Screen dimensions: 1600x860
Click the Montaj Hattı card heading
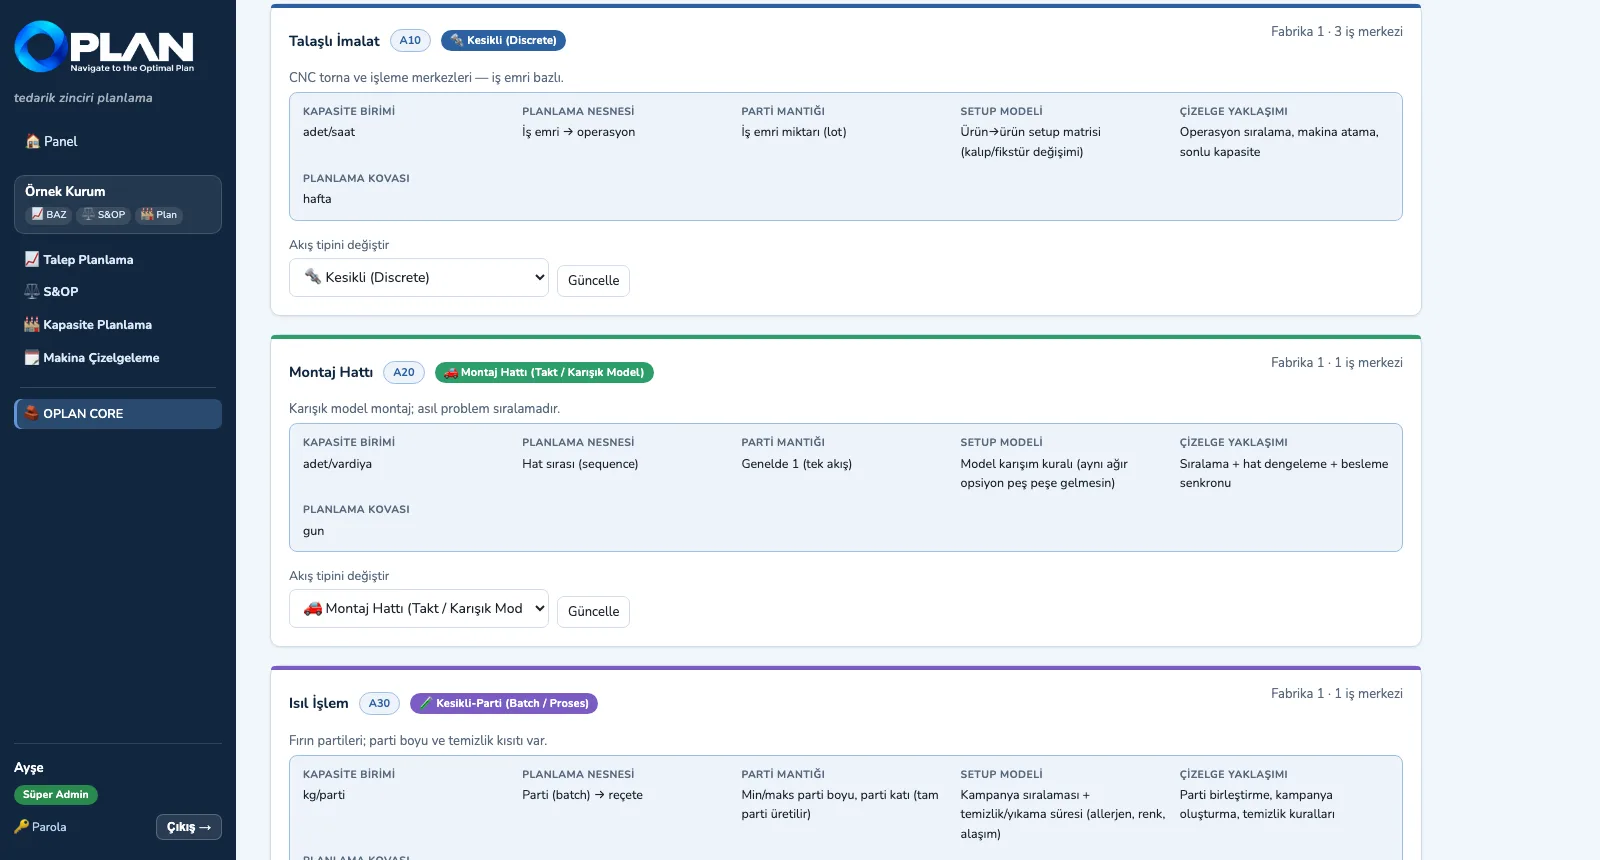click(331, 372)
